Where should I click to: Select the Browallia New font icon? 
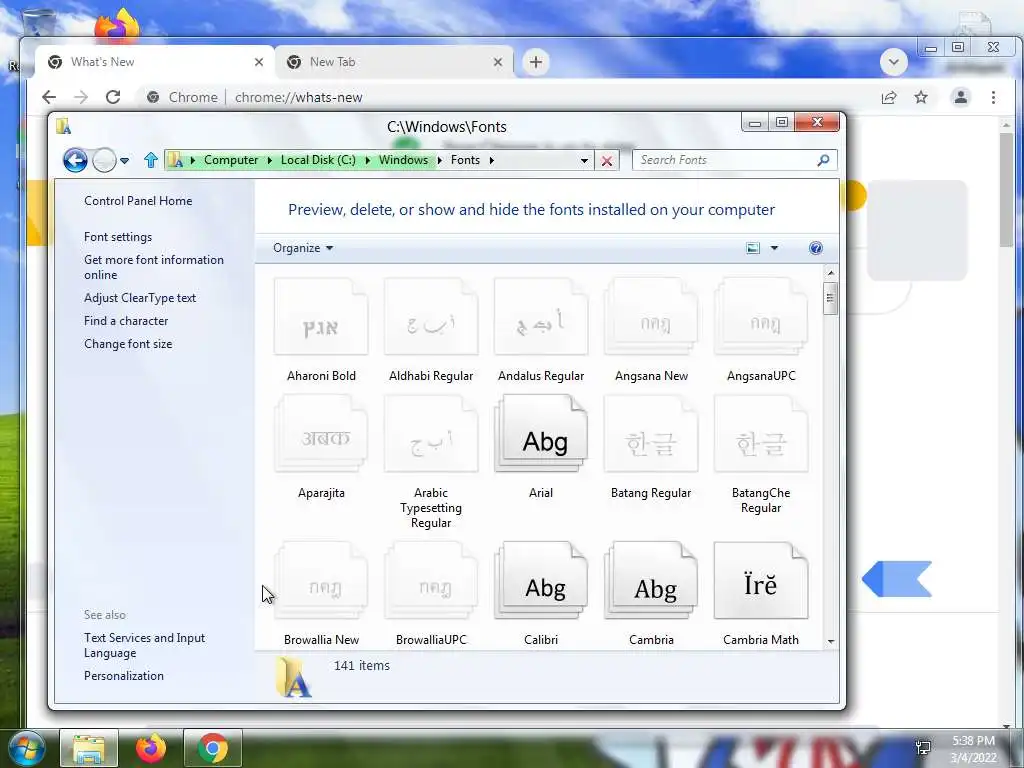(x=321, y=581)
